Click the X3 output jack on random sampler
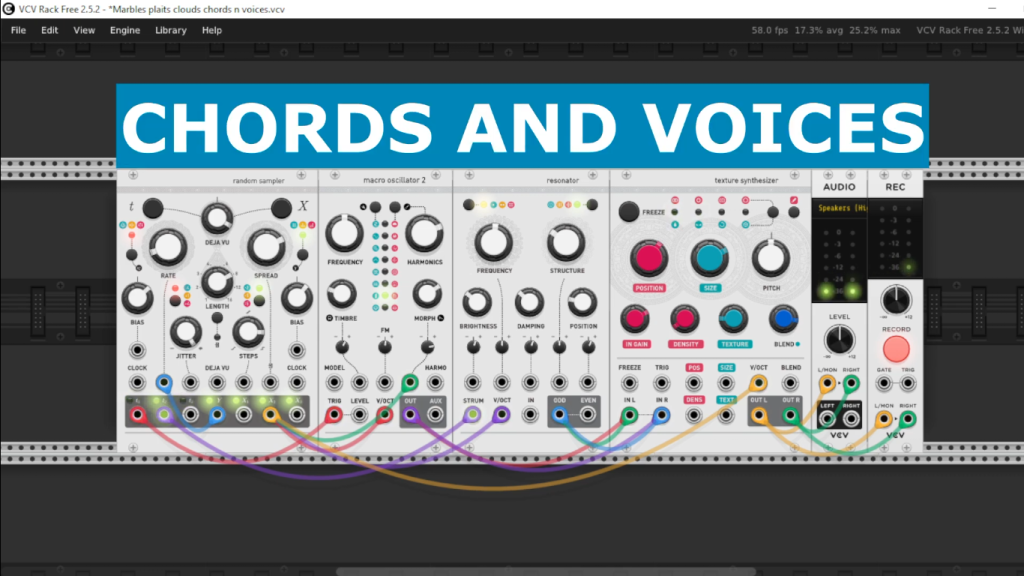This screenshot has width=1024, height=576. click(296, 414)
